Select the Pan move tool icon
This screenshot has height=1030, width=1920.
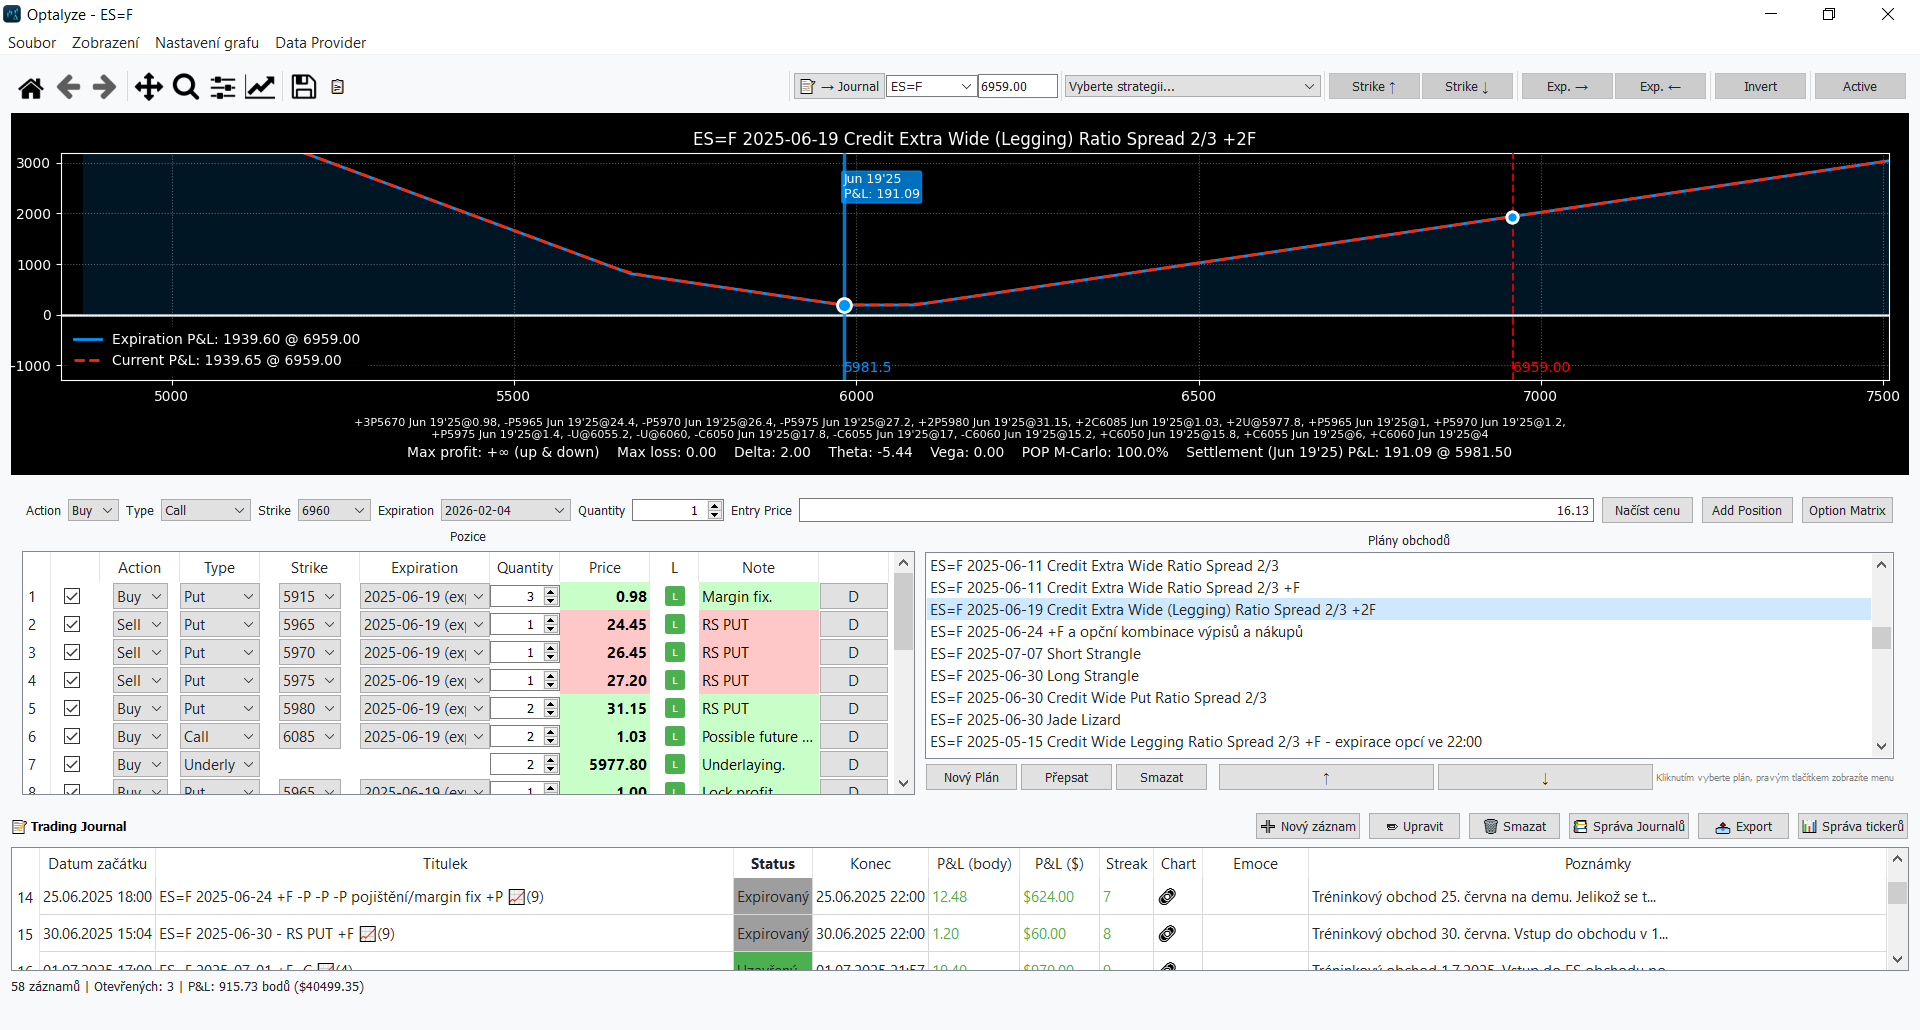(148, 88)
